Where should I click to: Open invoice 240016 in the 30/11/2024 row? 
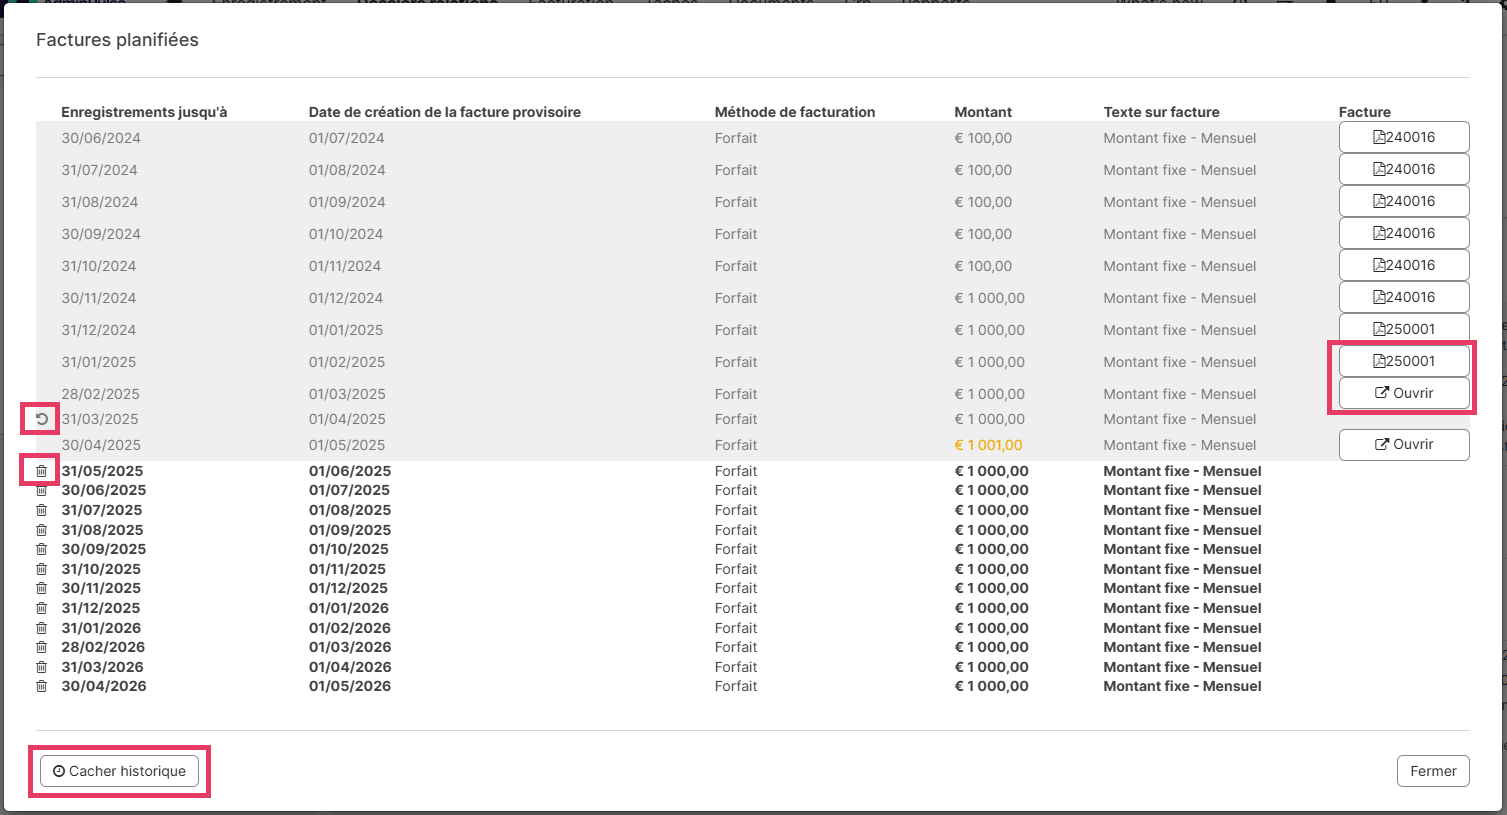1403,297
